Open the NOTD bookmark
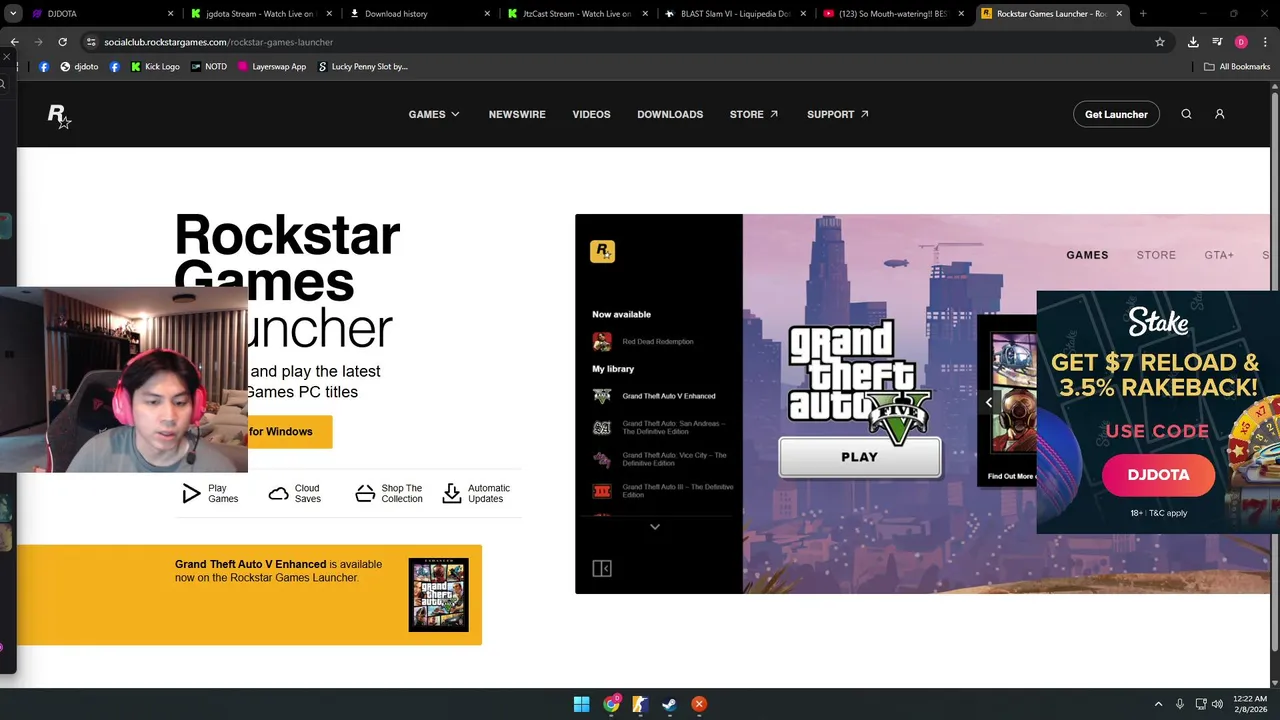This screenshot has width=1280, height=720. coord(209,67)
